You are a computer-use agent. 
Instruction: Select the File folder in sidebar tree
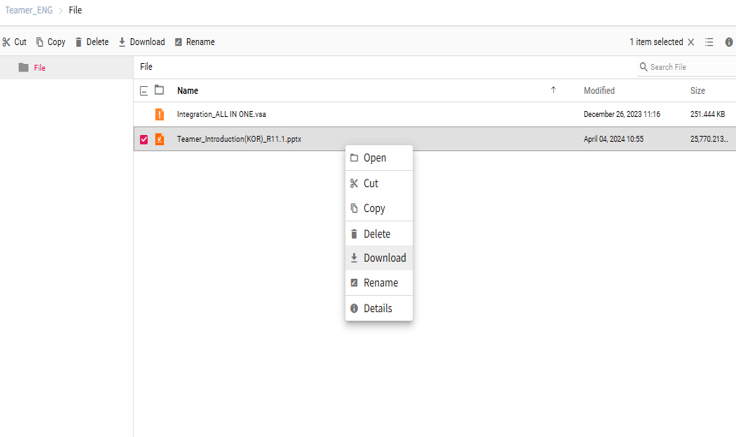pos(40,68)
